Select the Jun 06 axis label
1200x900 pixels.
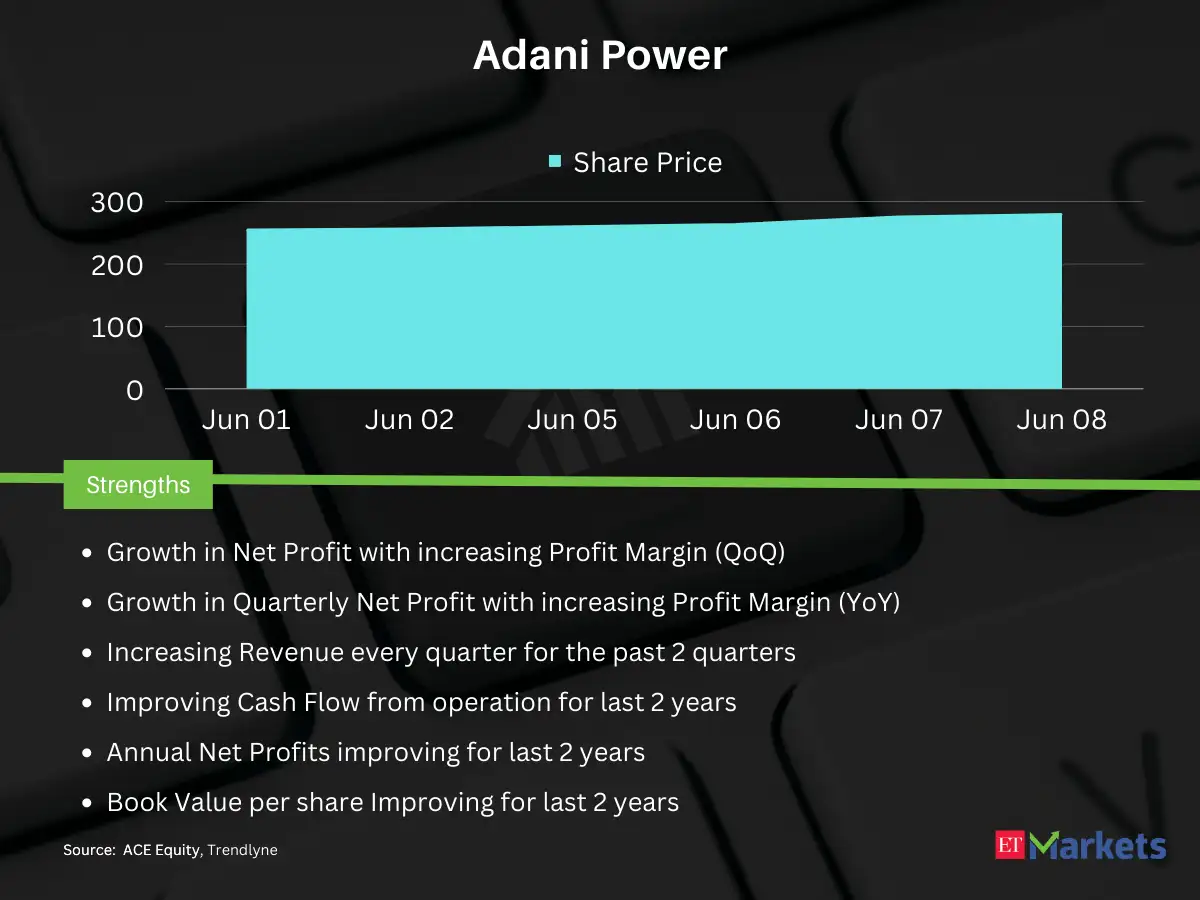tap(735, 420)
